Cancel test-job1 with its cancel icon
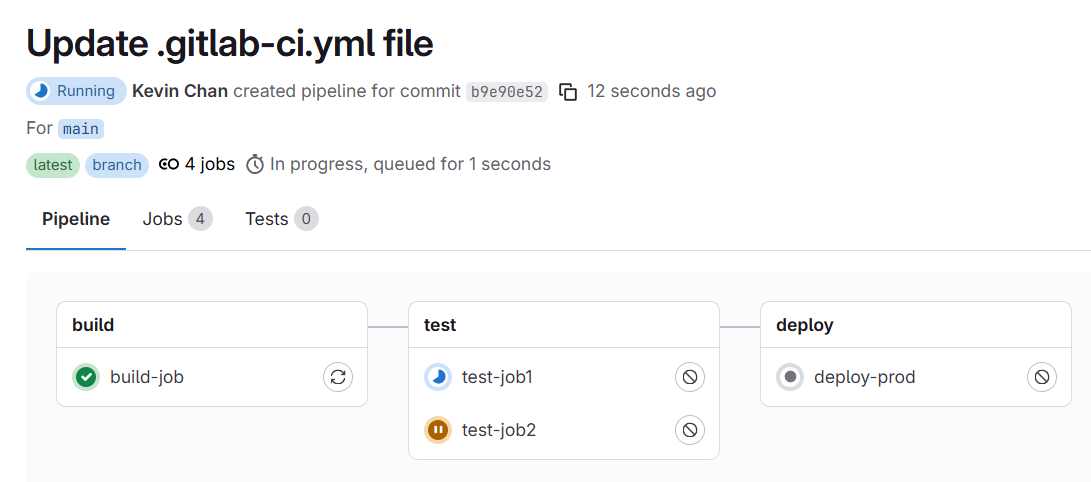The width and height of the screenshot is (1091, 482). (690, 377)
